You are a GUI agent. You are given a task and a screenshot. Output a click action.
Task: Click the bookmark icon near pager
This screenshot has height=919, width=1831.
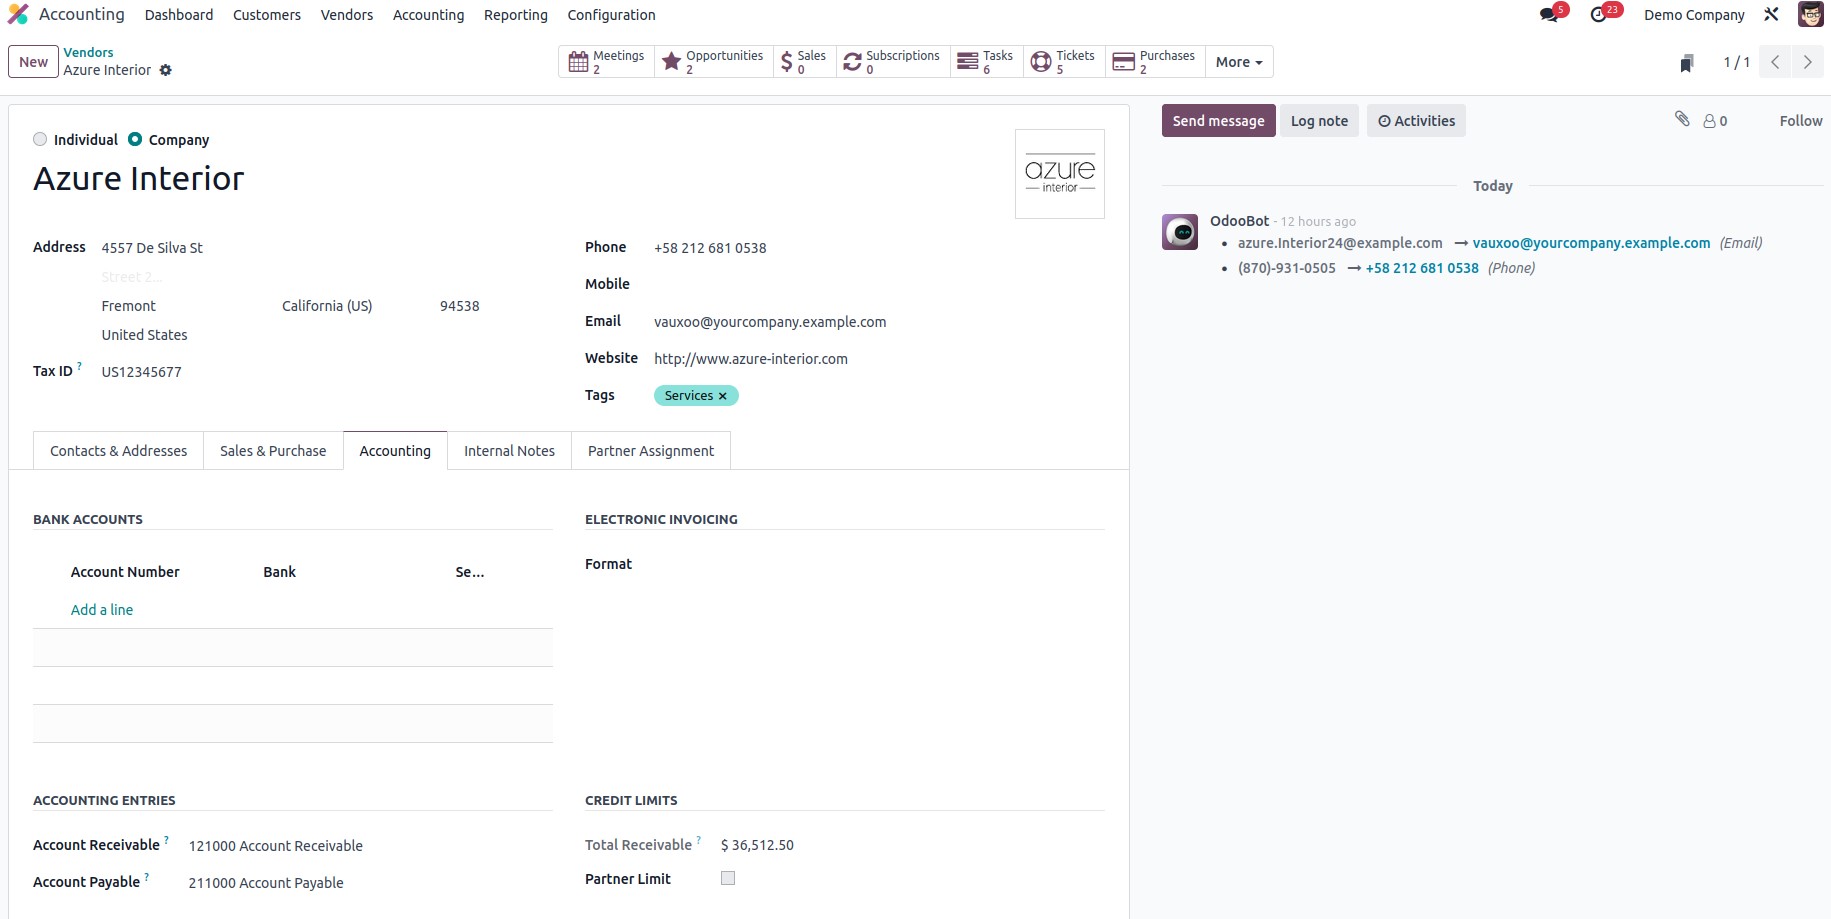click(x=1687, y=63)
